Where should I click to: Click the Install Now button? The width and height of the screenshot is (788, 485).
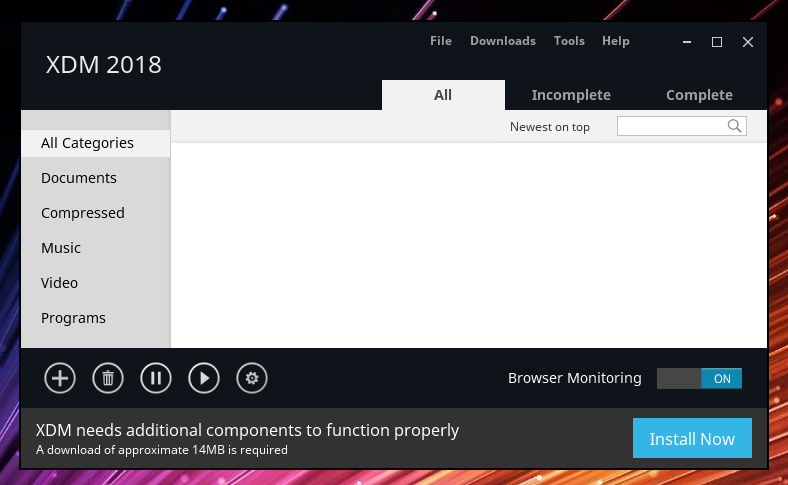(x=692, y=438)
